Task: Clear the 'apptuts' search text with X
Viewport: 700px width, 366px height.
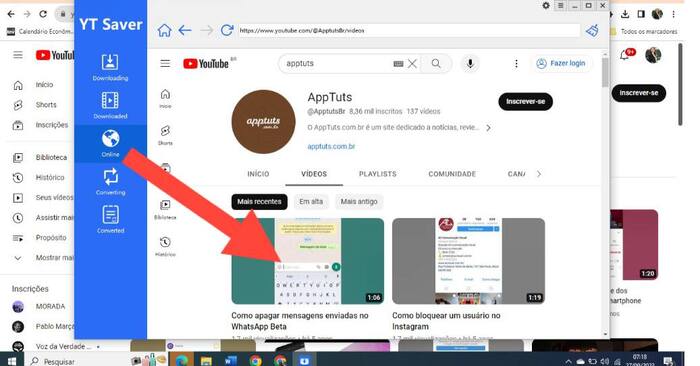Action: coord(412,64)
